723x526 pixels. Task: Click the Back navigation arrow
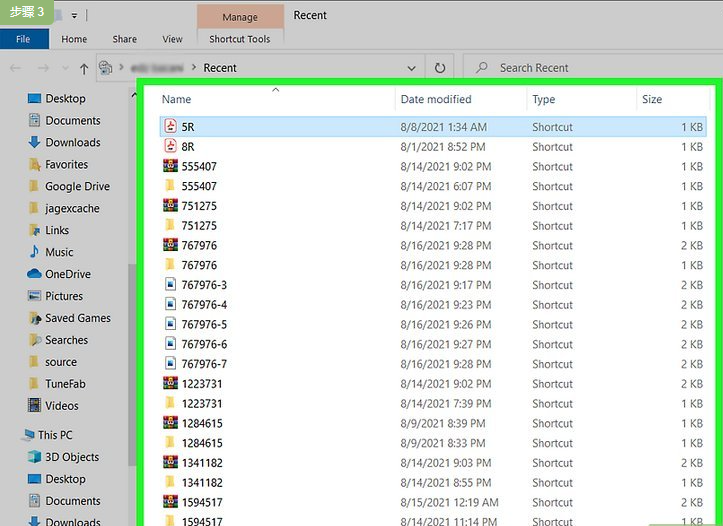coord(16,69)
